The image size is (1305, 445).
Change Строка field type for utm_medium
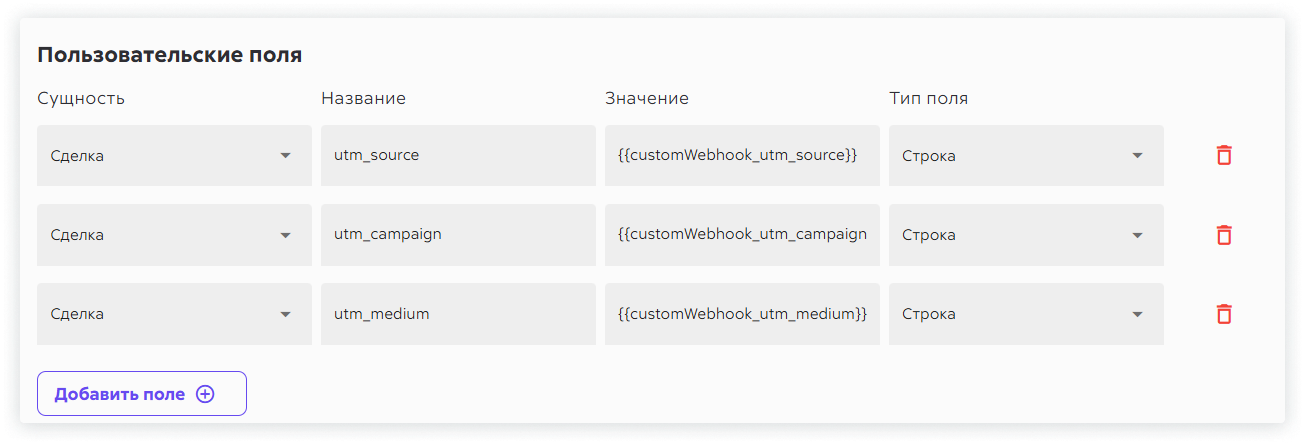(1026, 314)
